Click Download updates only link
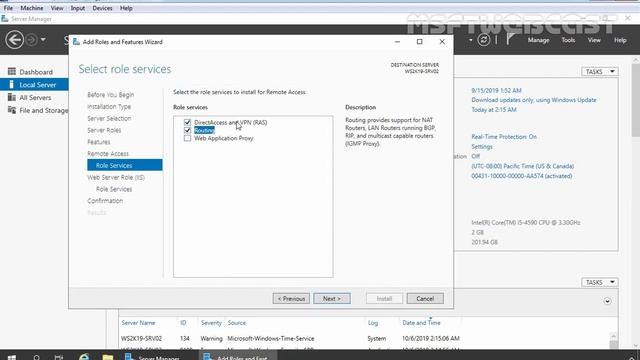This screenshot has height=360, width=640. pyautogui.click(x=534, y=100)
